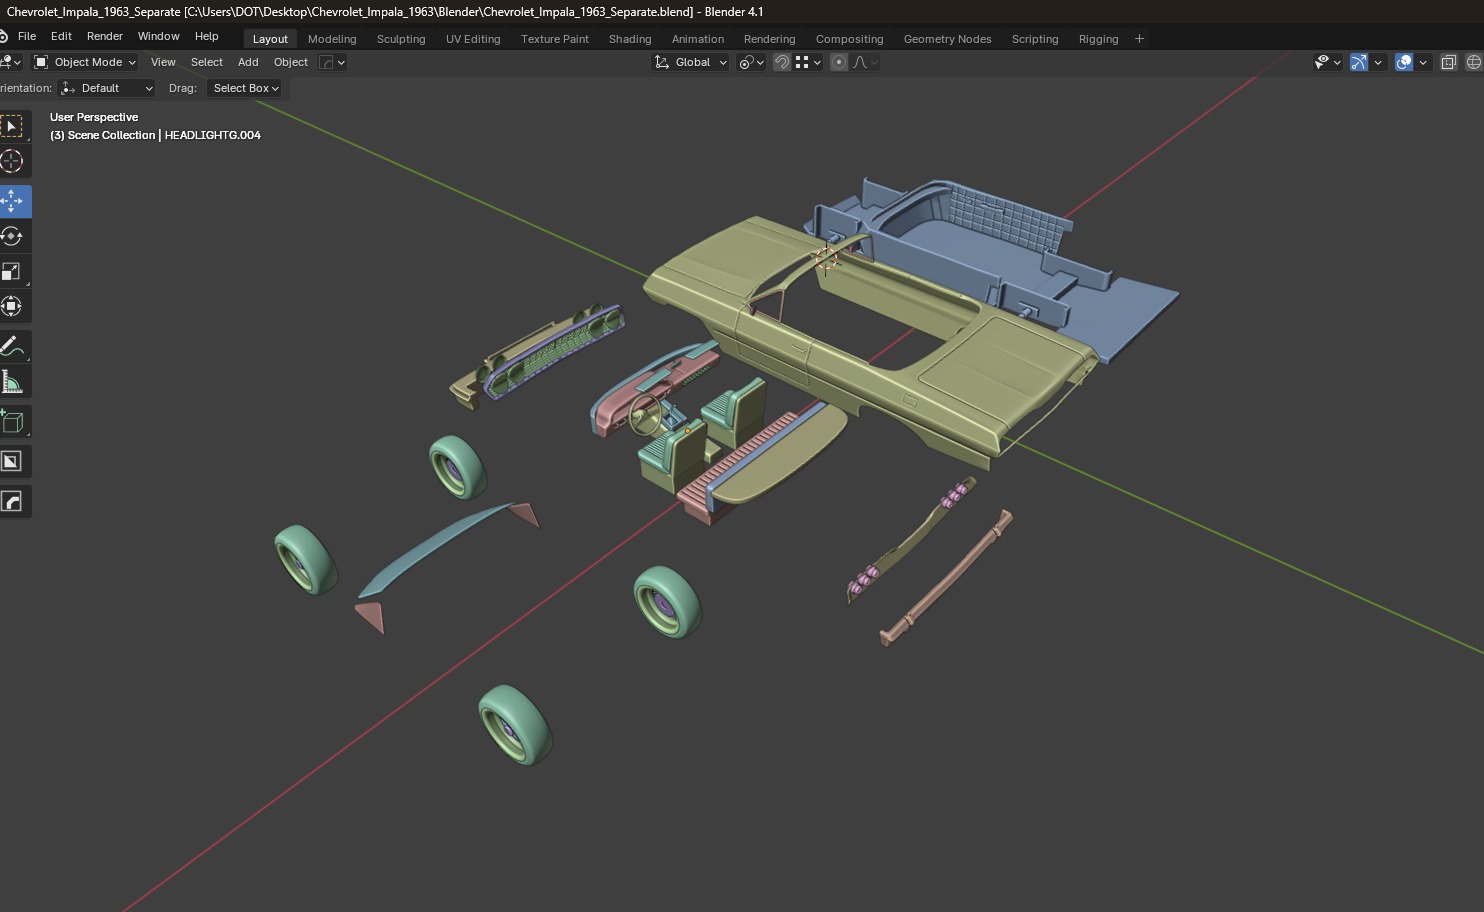Open the Help menu

207,36
